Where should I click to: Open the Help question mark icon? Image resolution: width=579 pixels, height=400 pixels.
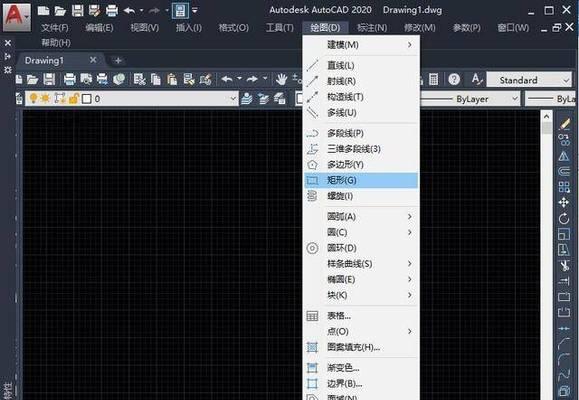click(x=454, y=79)
